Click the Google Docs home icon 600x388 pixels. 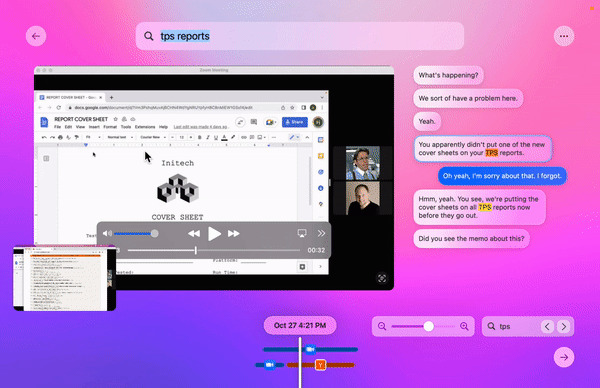[x=44, y=122]
